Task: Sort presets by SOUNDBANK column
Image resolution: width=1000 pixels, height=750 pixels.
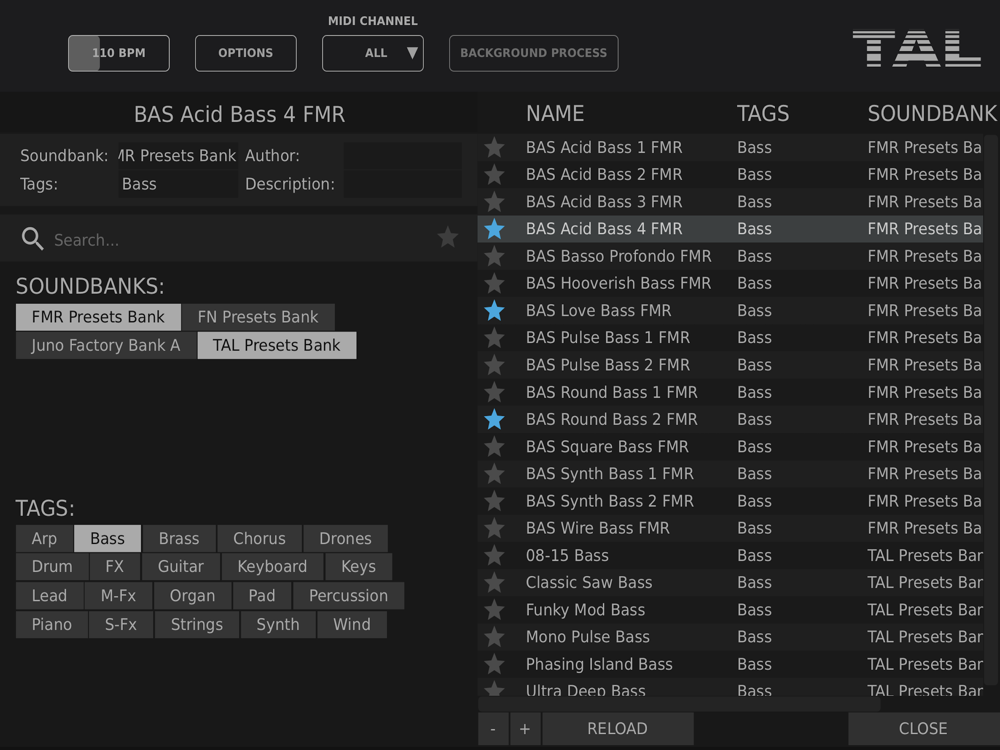Action: [932, 114]
